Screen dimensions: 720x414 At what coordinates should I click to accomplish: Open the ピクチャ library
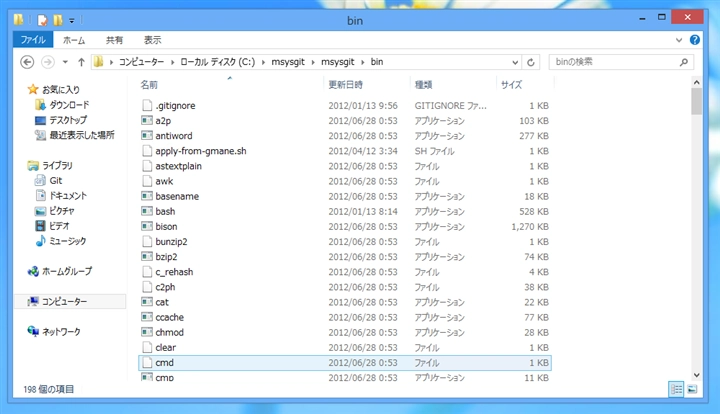tap(62, 211)
